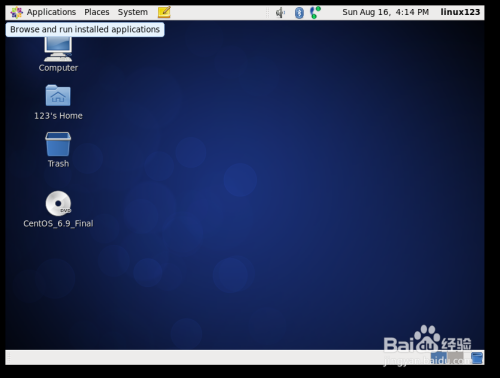
Task: Expand the clock showing Sun Aug 16
Action: 385,12
